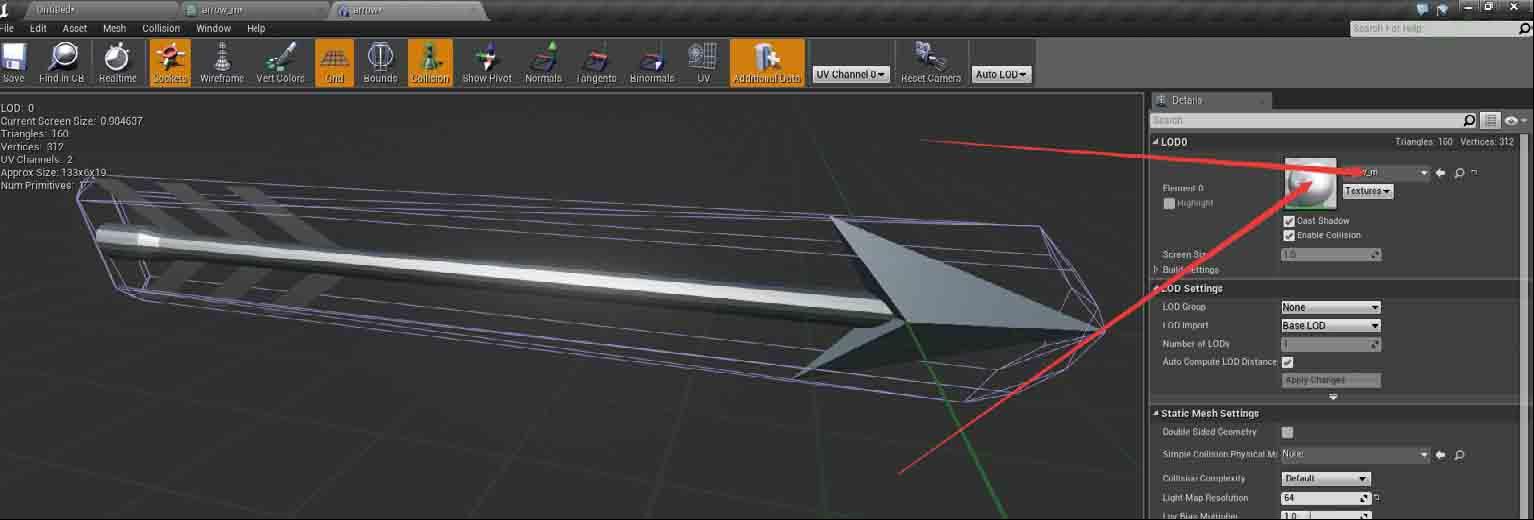Enable Normals display in toolbar
This screenshot has height=520, width=1534.
(543, 62)
